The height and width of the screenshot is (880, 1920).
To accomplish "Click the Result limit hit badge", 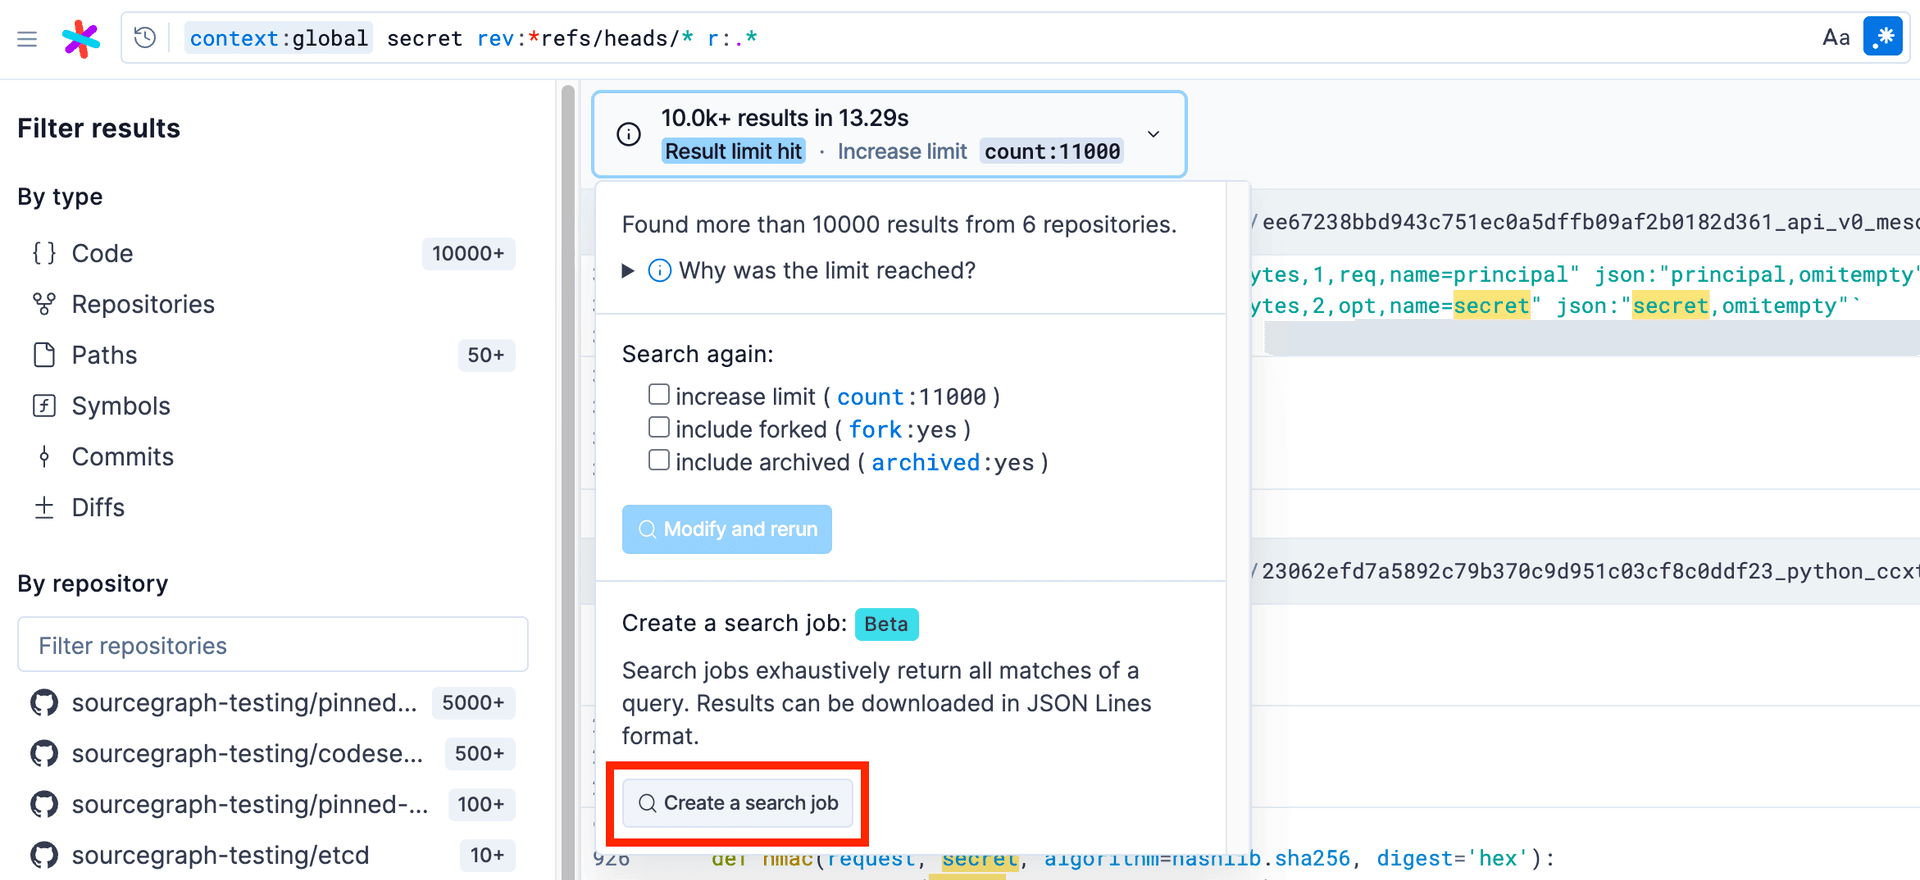I will pos(733,151).
